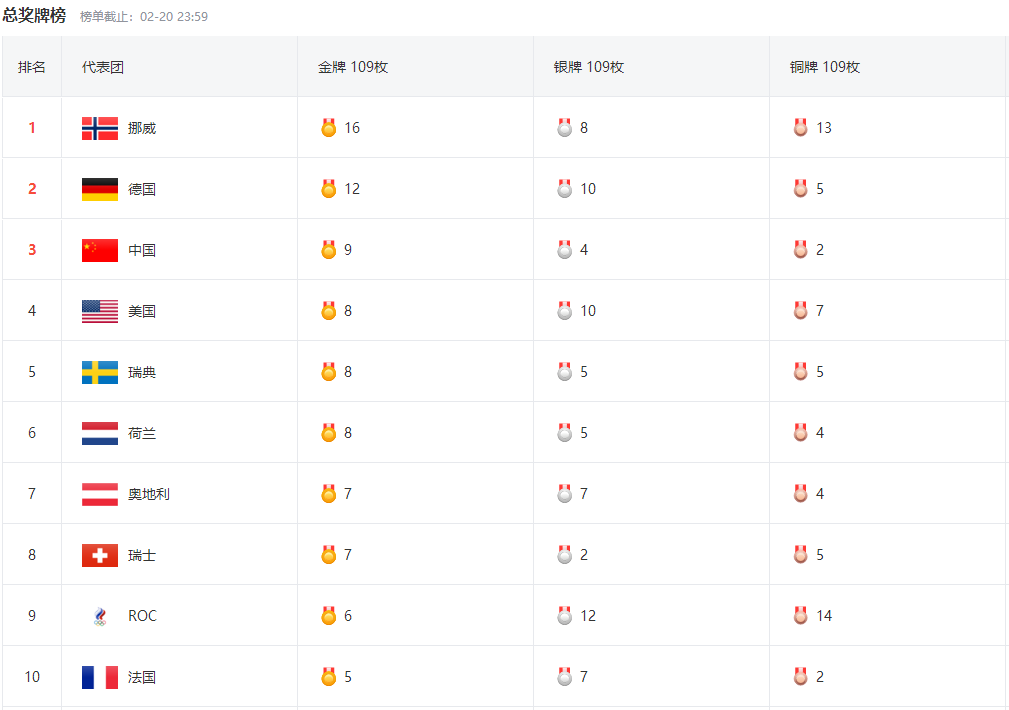The width and height of the screenshot is (1009, 710).
Task: Click the United States flag icon
Action: point(99,311)
